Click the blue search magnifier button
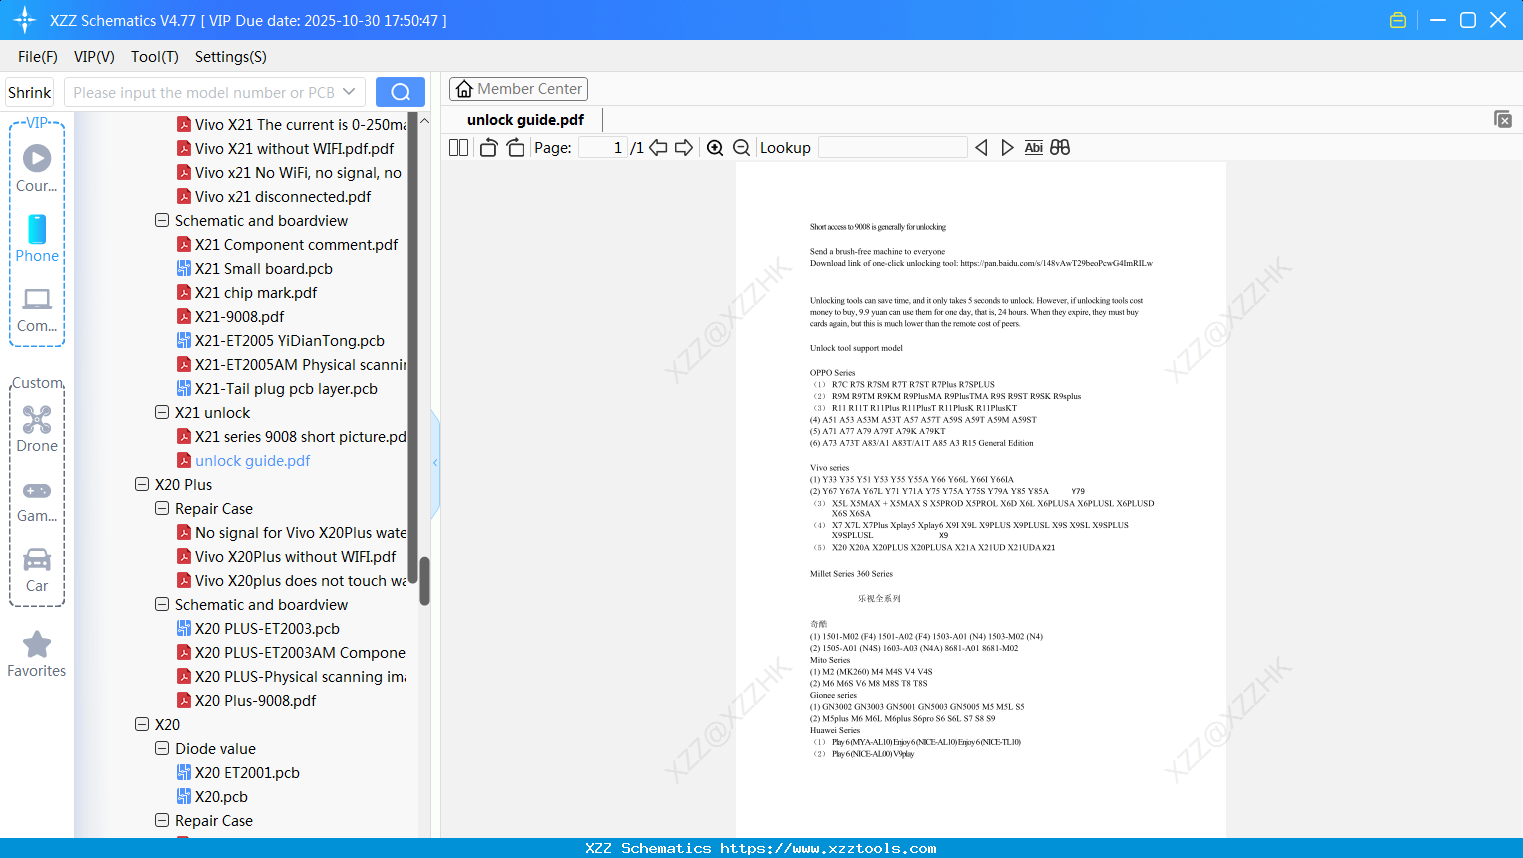Image resolution: width=1523 pixels, height=858 pixels. (x=400, y=92)
